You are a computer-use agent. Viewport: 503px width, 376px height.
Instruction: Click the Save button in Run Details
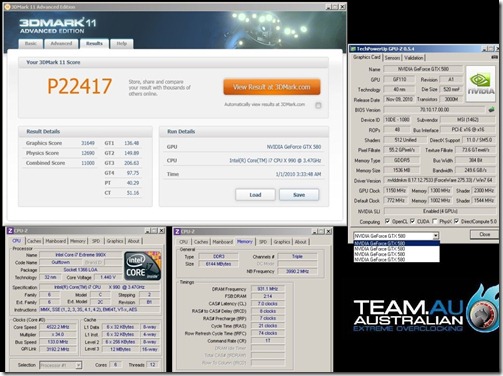[299, 195]
